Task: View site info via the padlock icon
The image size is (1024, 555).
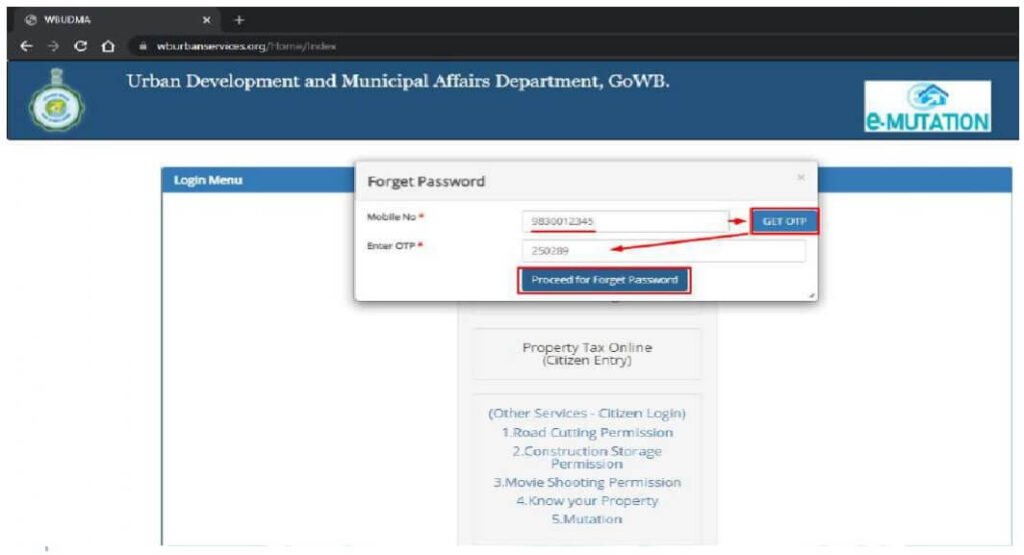Action: tap(143, 46)
